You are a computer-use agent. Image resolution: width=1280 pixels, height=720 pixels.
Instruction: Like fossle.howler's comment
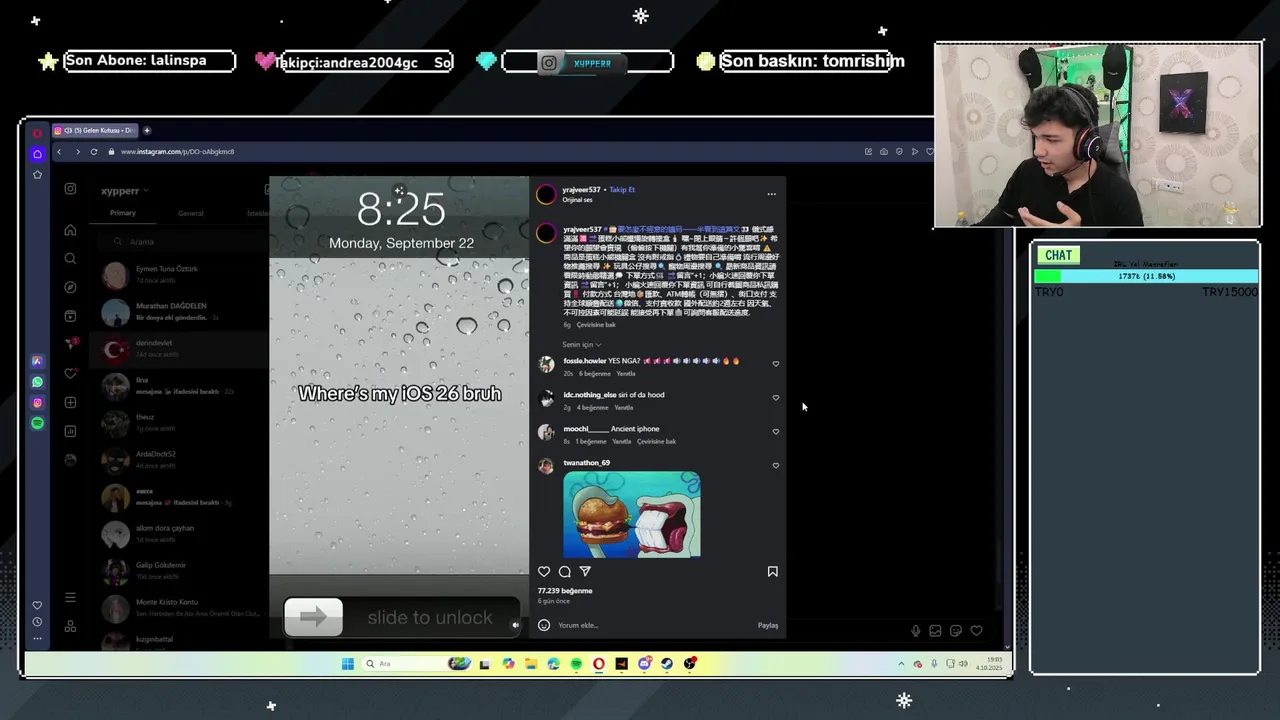click(776, 364)
